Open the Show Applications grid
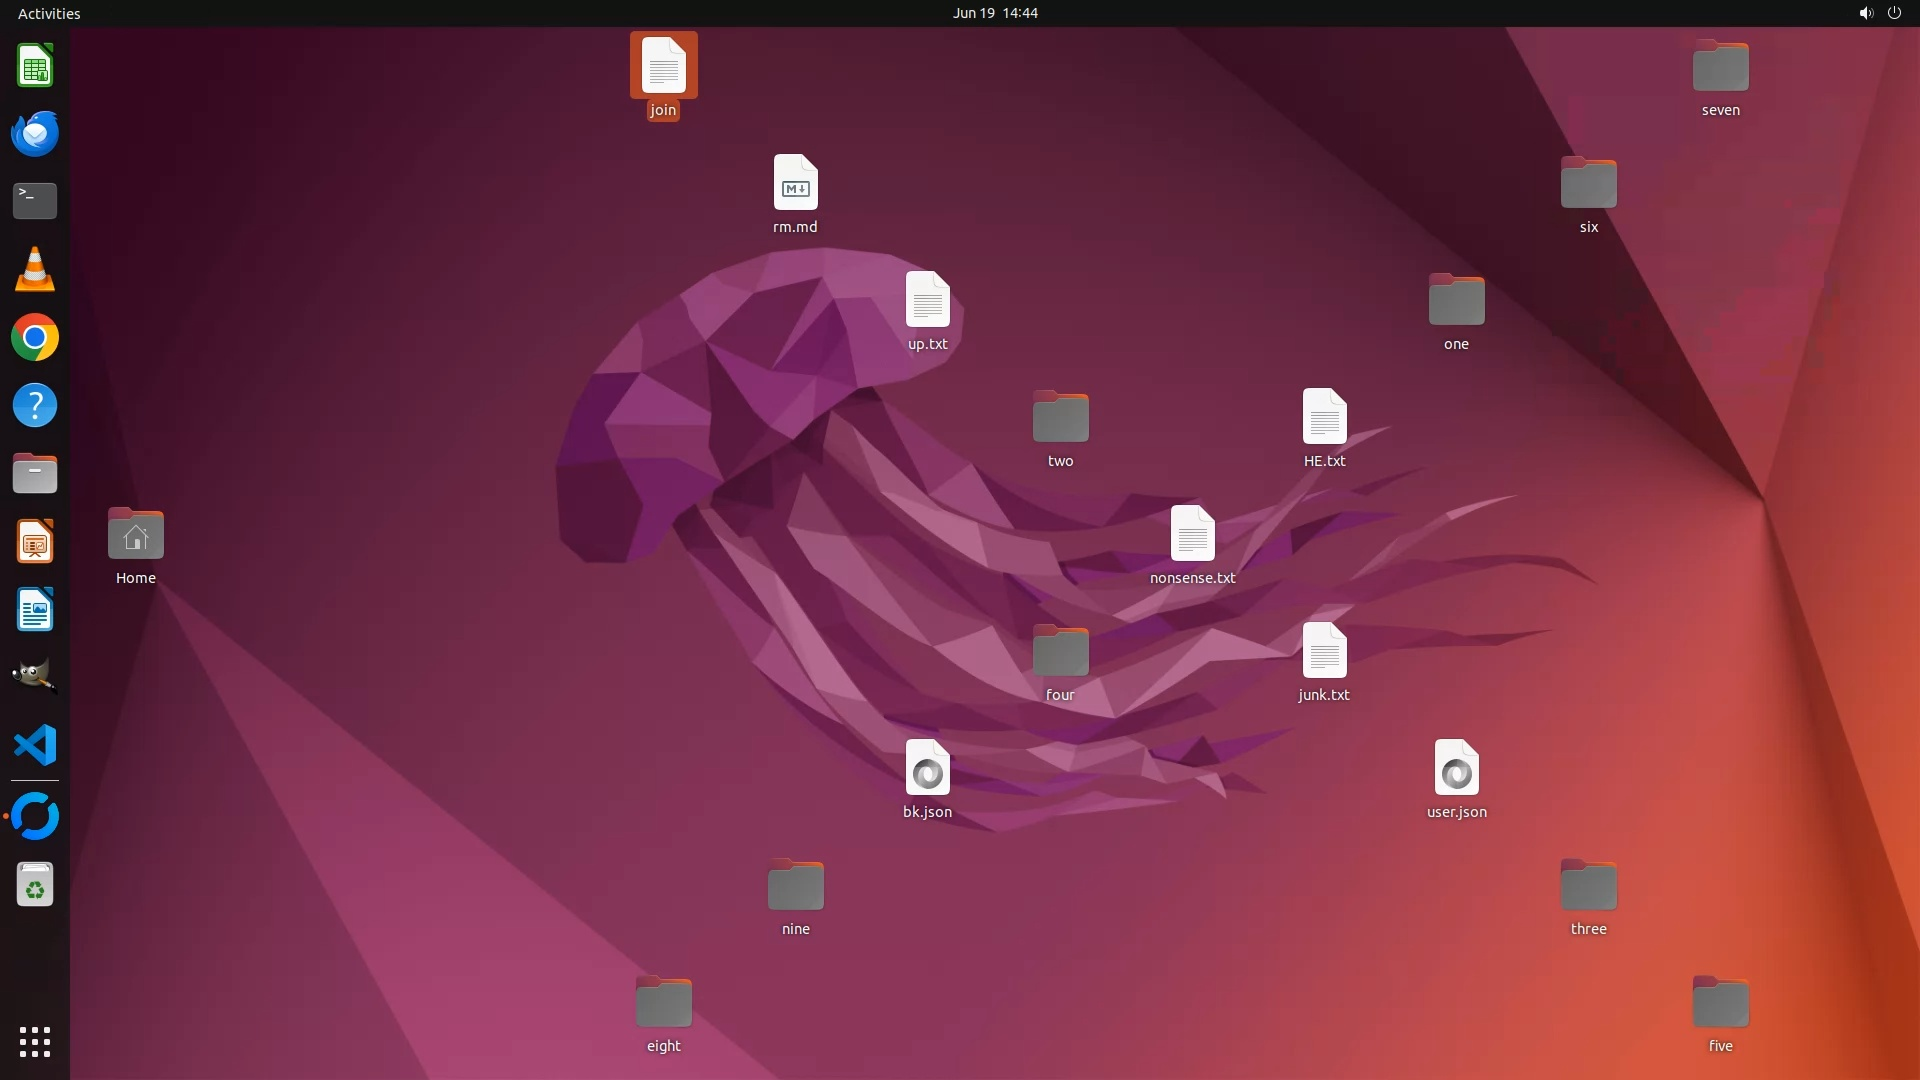 (x=35, y=1042)
